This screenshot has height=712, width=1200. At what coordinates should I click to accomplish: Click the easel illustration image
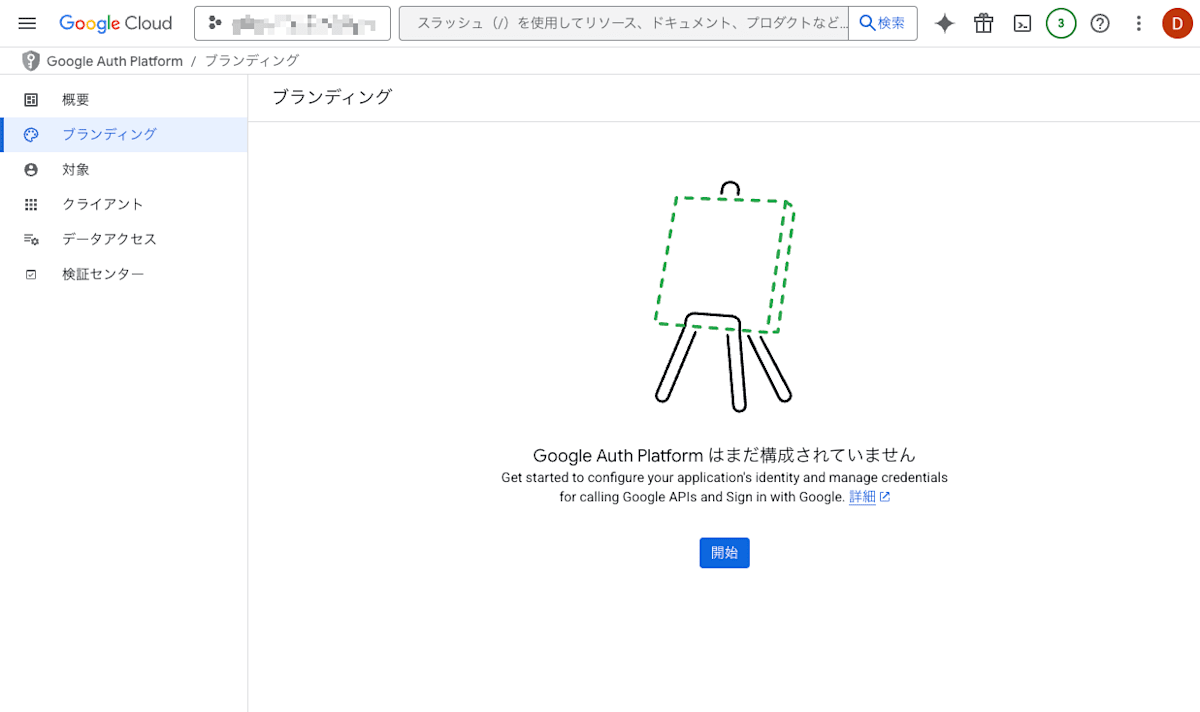(x=724, y=296)
